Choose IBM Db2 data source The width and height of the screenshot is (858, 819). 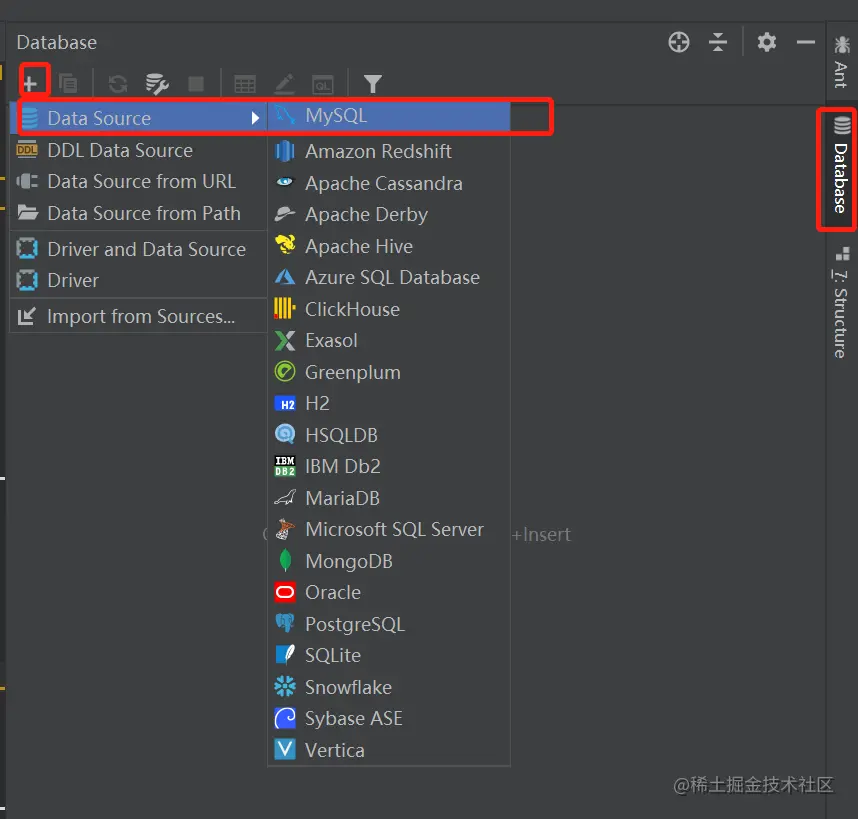389,466
